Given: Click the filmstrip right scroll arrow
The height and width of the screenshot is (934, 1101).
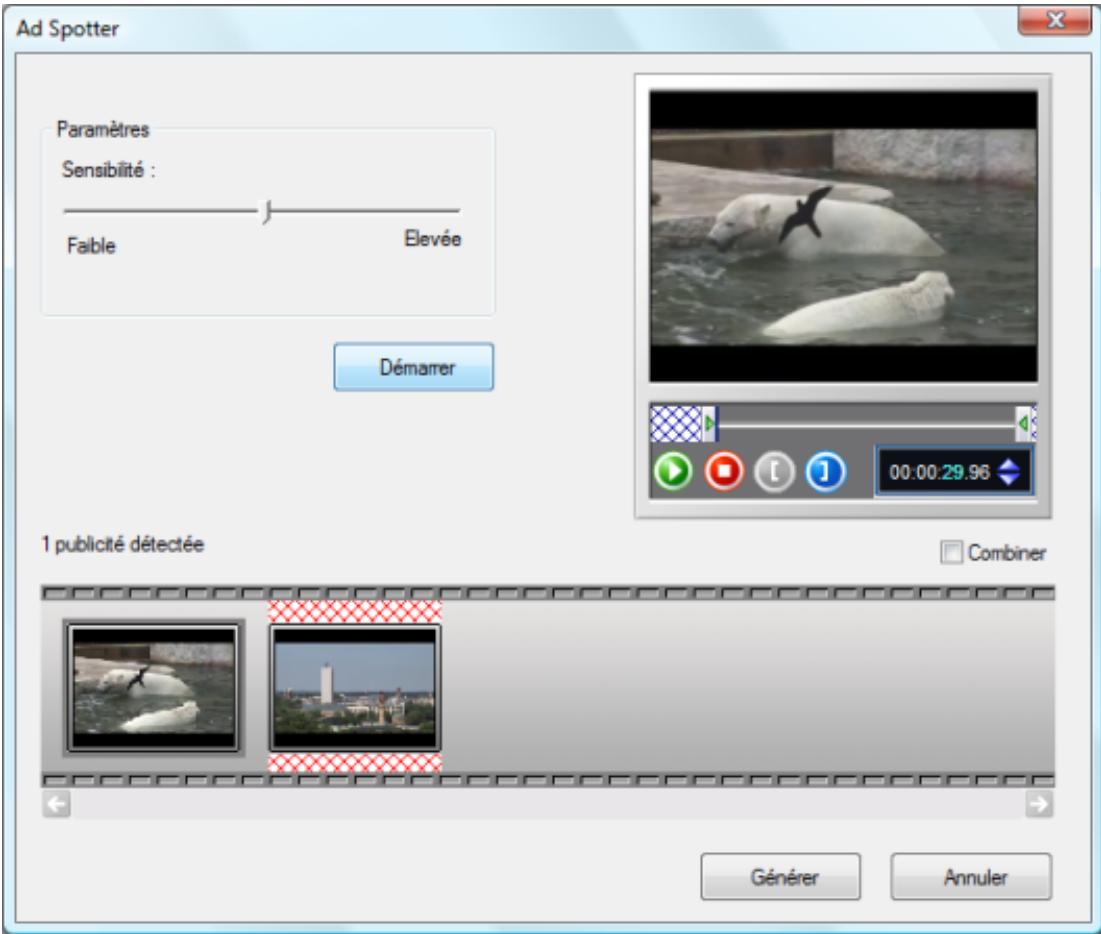Looking at the screenshot, I should click(1039, 803).
